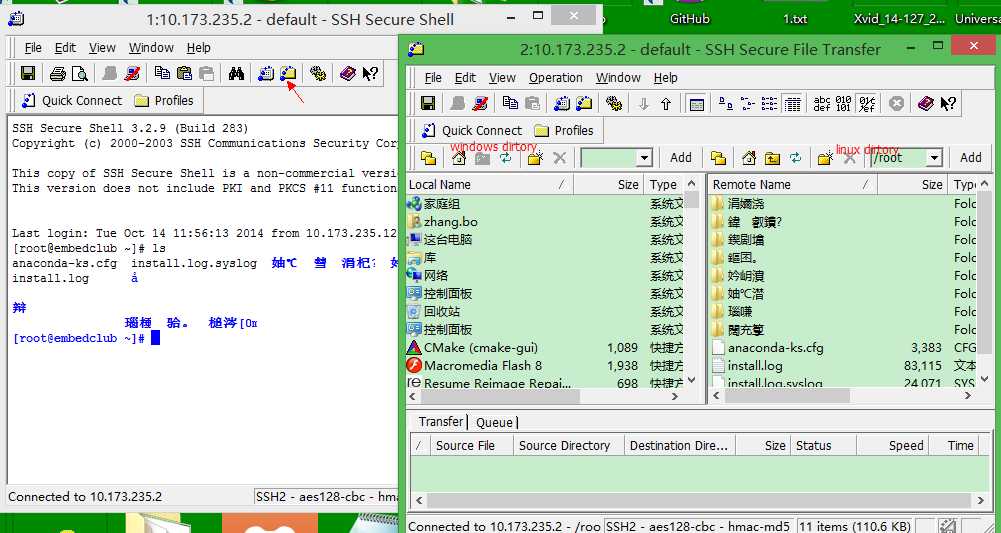Click Print Preview icon in Secure Shell toolbar
The height and width of the screenshot is (533, 1001).
click(80, 73)
